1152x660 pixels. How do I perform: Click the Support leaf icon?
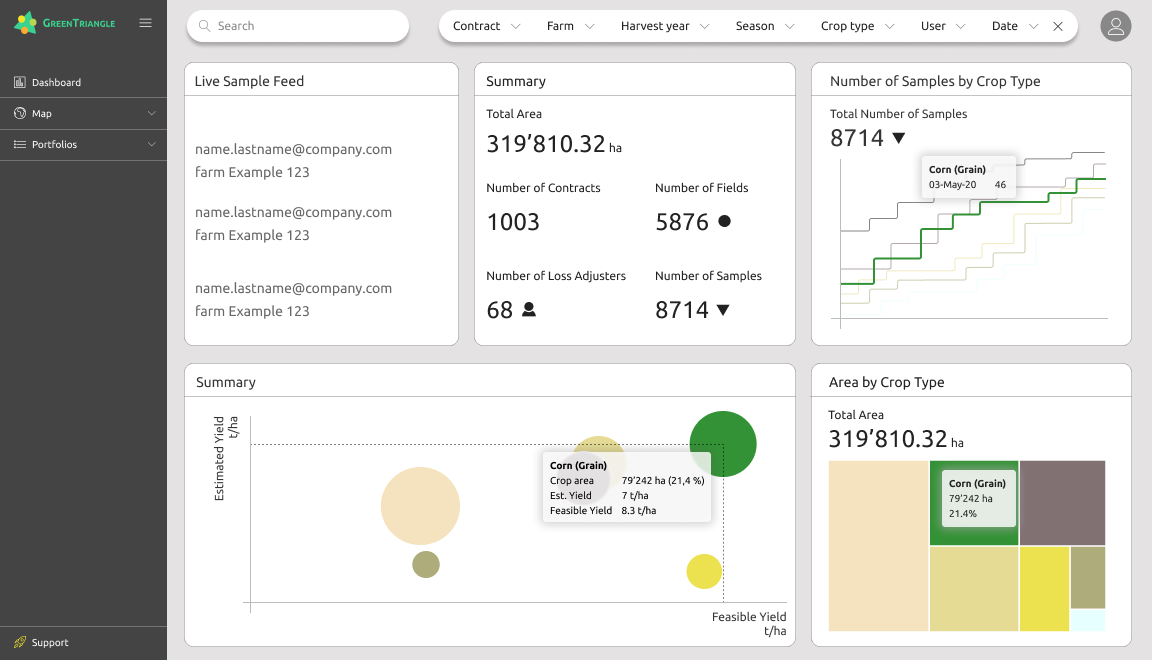pos(20,642)
